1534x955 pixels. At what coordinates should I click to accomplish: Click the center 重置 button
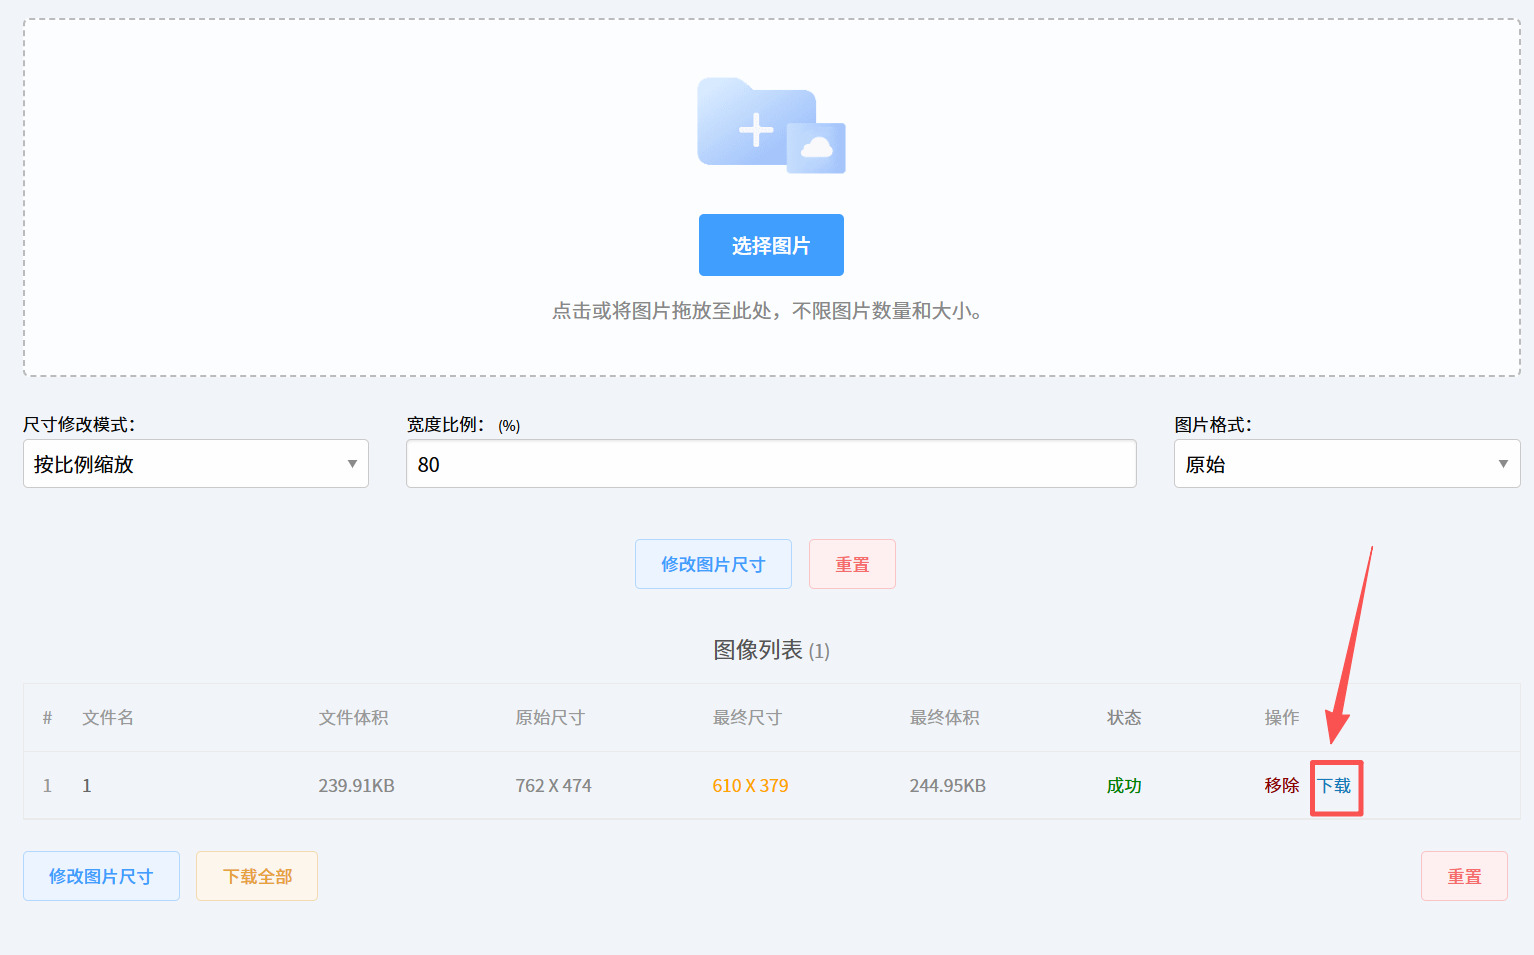(852, 564)
